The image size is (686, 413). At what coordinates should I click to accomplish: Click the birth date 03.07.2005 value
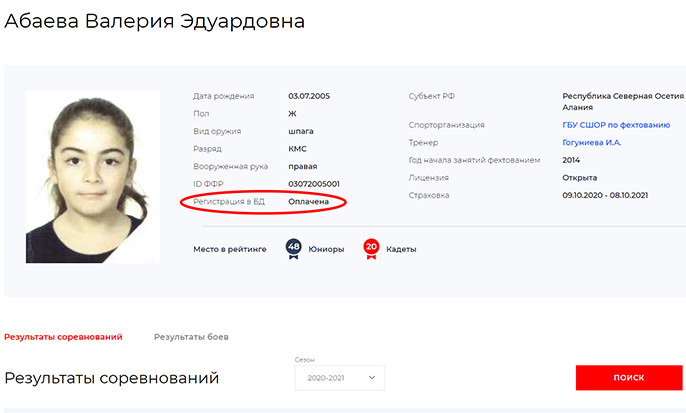pos(309,96)
